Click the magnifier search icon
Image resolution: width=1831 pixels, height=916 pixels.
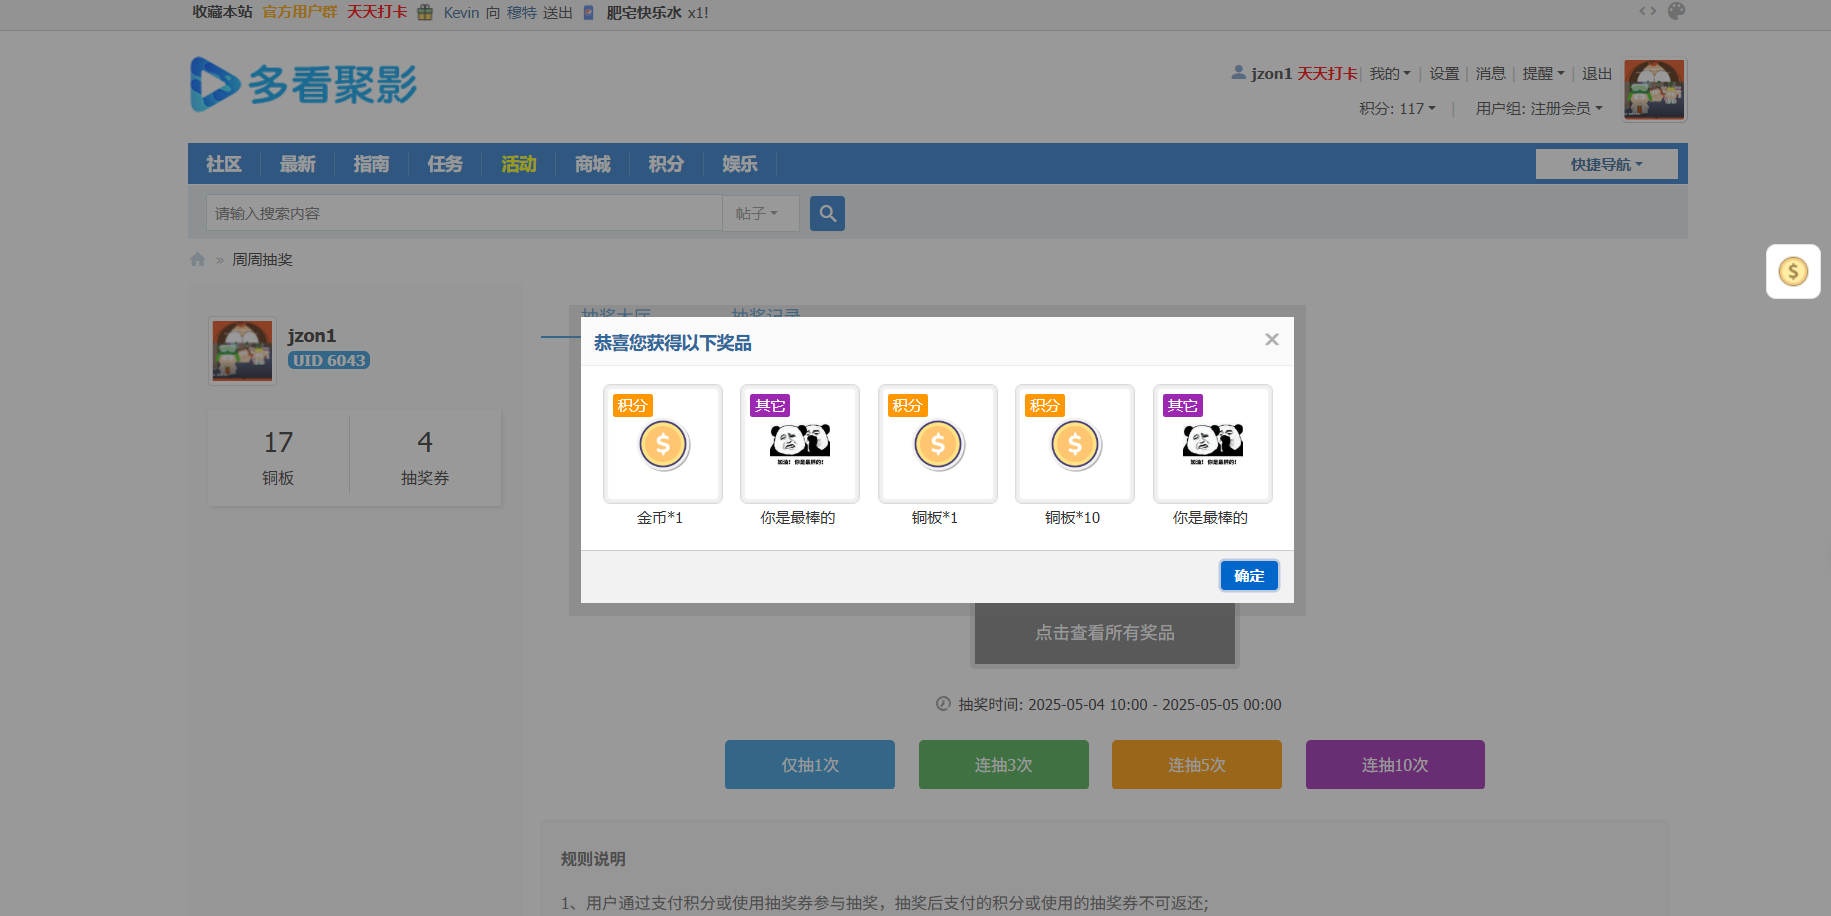click(x=826, y=213)
